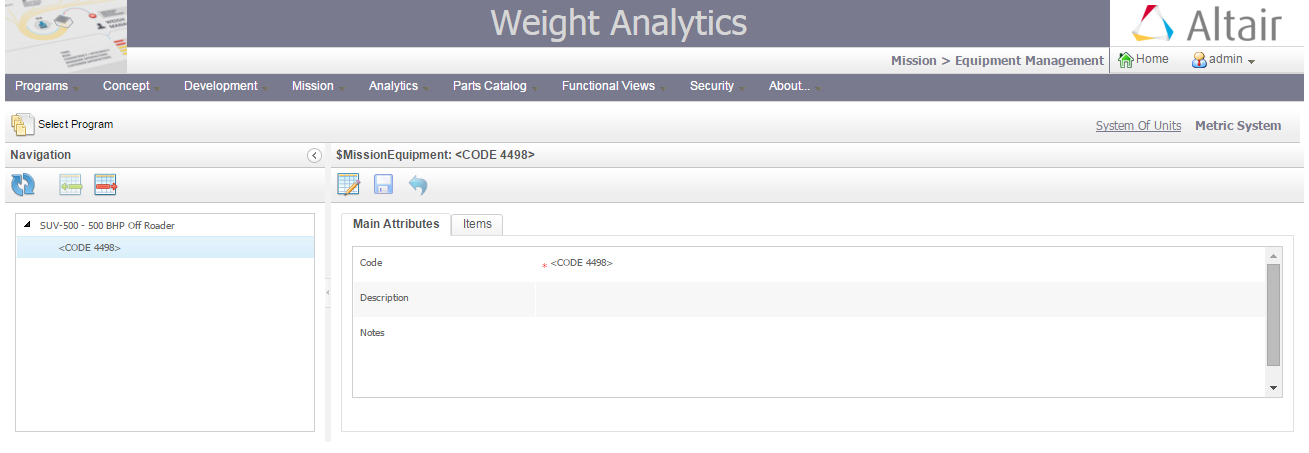Click the edit form icon
Image resolution: width=1309 pixels, height=453 pixels.
(349, 184)
